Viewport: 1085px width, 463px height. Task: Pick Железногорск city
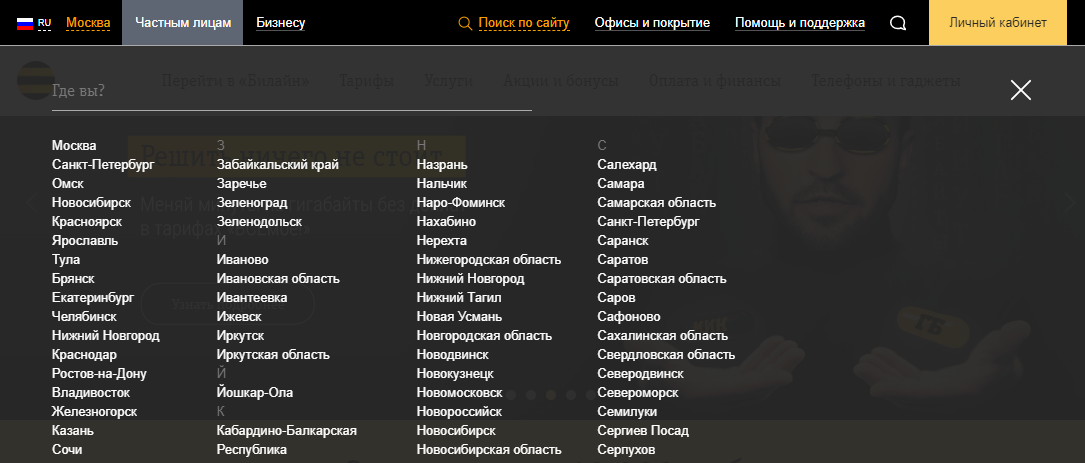coord(94,412)
